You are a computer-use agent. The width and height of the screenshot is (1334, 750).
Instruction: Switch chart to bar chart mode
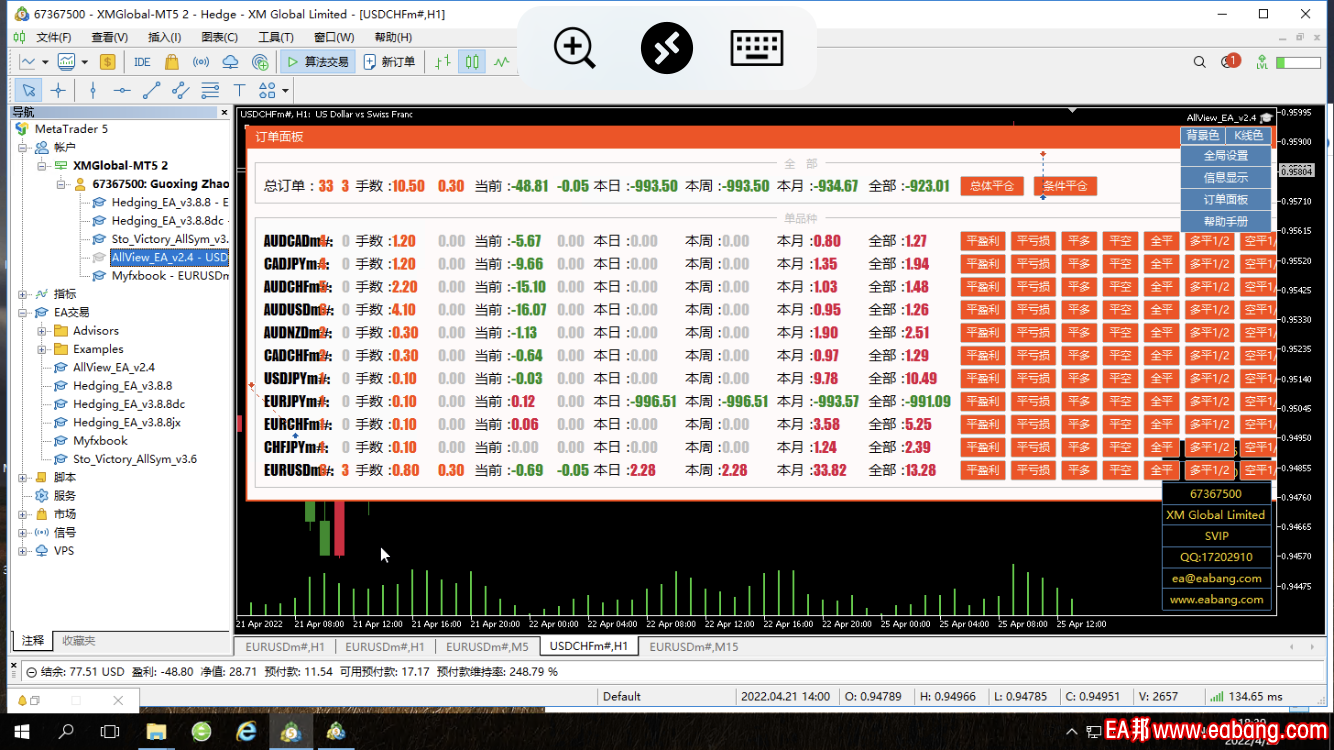click(x=442, y=62)
